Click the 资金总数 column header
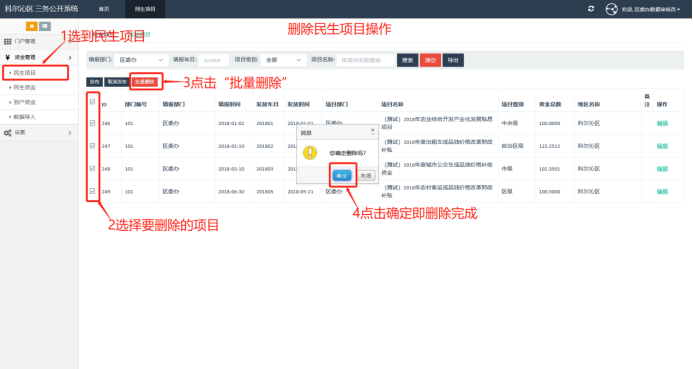The image size is (693, 369). 550,104
